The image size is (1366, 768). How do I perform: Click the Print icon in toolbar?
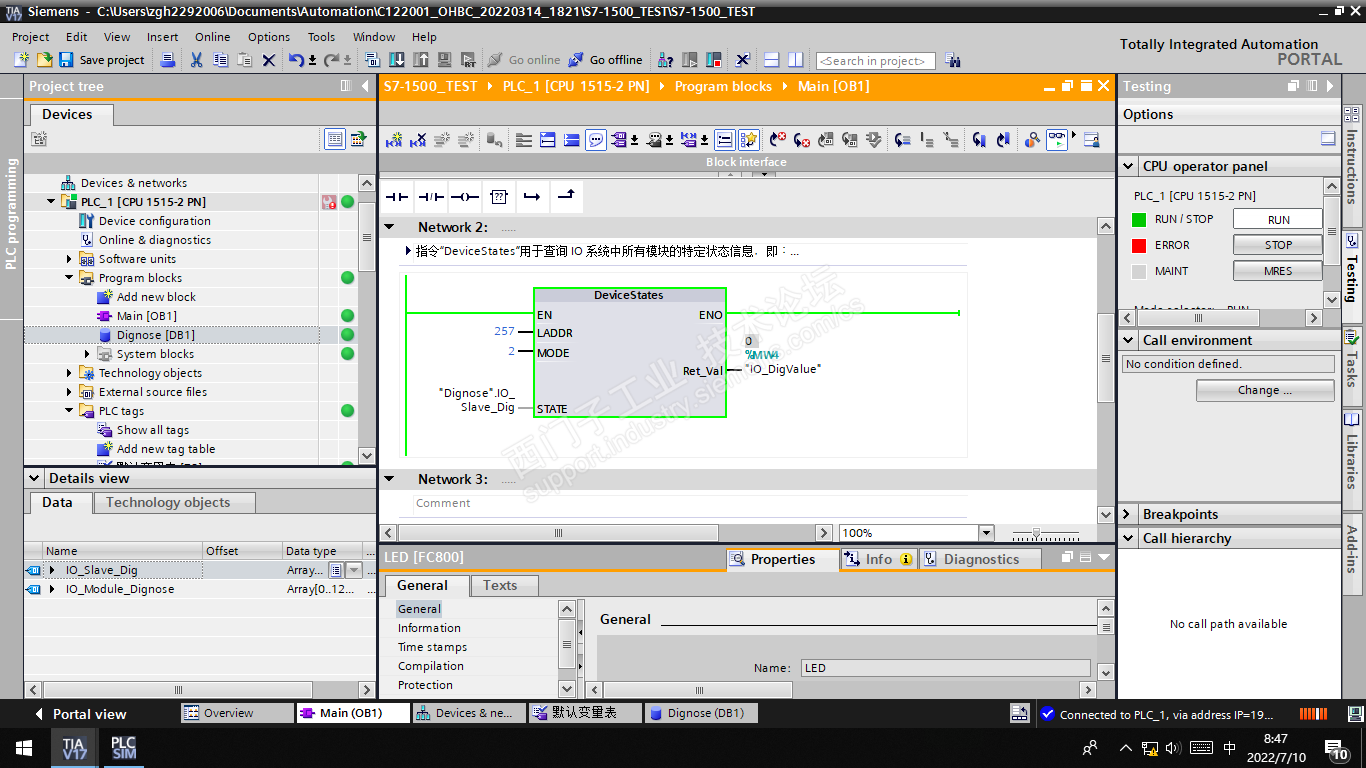coord(168,60)
